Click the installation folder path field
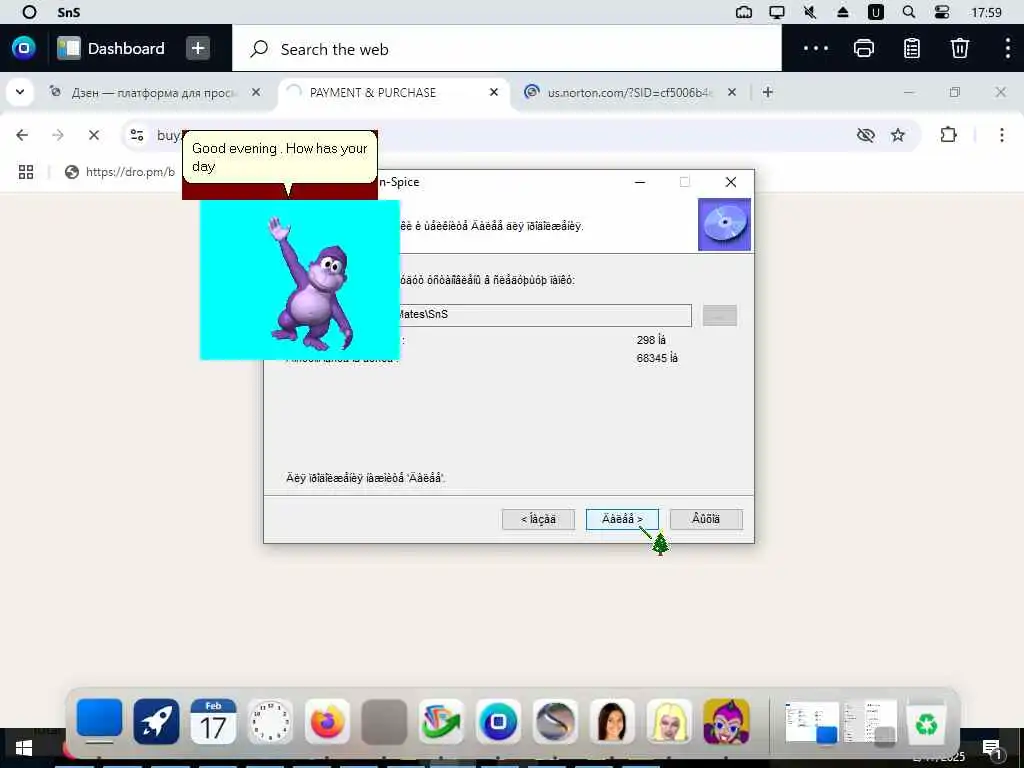This screenshot has height=768, width=1024. pyautogui.click(x=543, y=315)
